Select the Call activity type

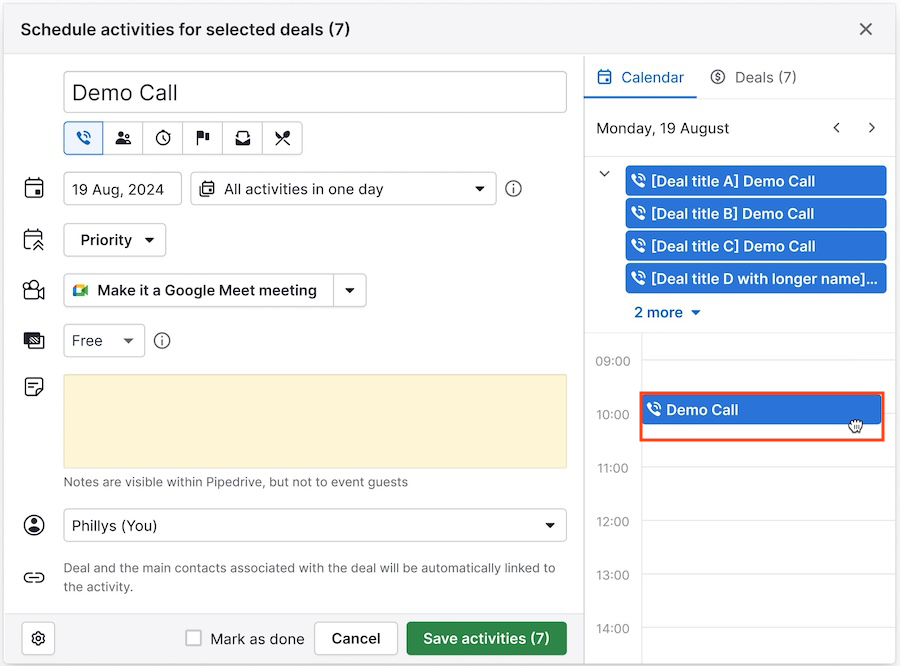point(83,138)
